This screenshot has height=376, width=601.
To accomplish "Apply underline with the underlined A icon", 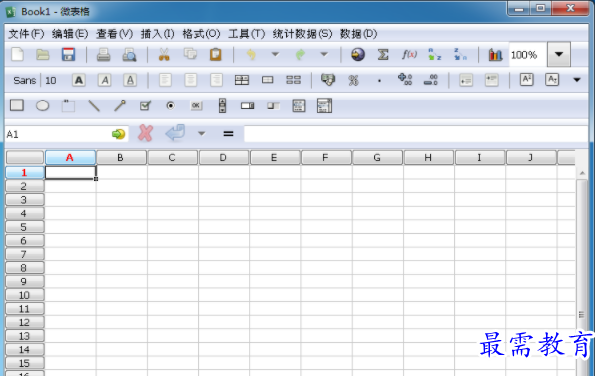I will coord(130,80).
